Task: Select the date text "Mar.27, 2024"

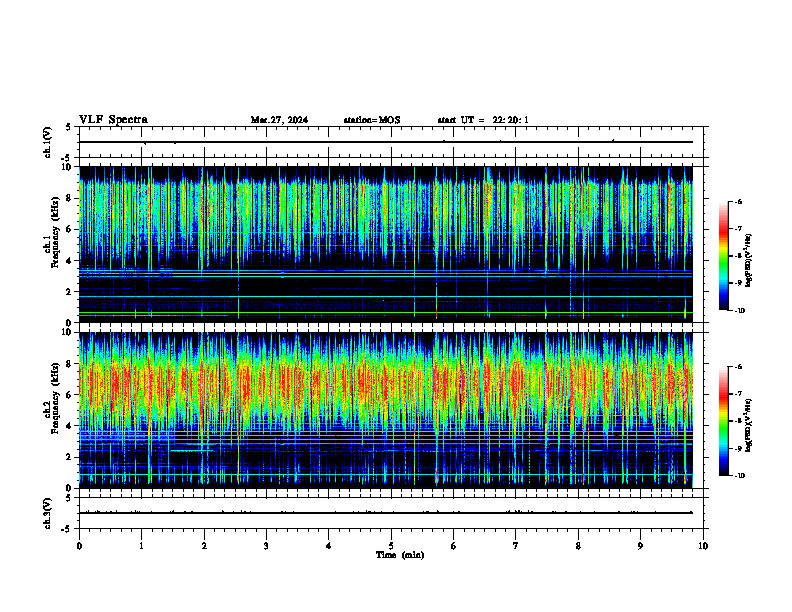Action: tap(279, 120)
